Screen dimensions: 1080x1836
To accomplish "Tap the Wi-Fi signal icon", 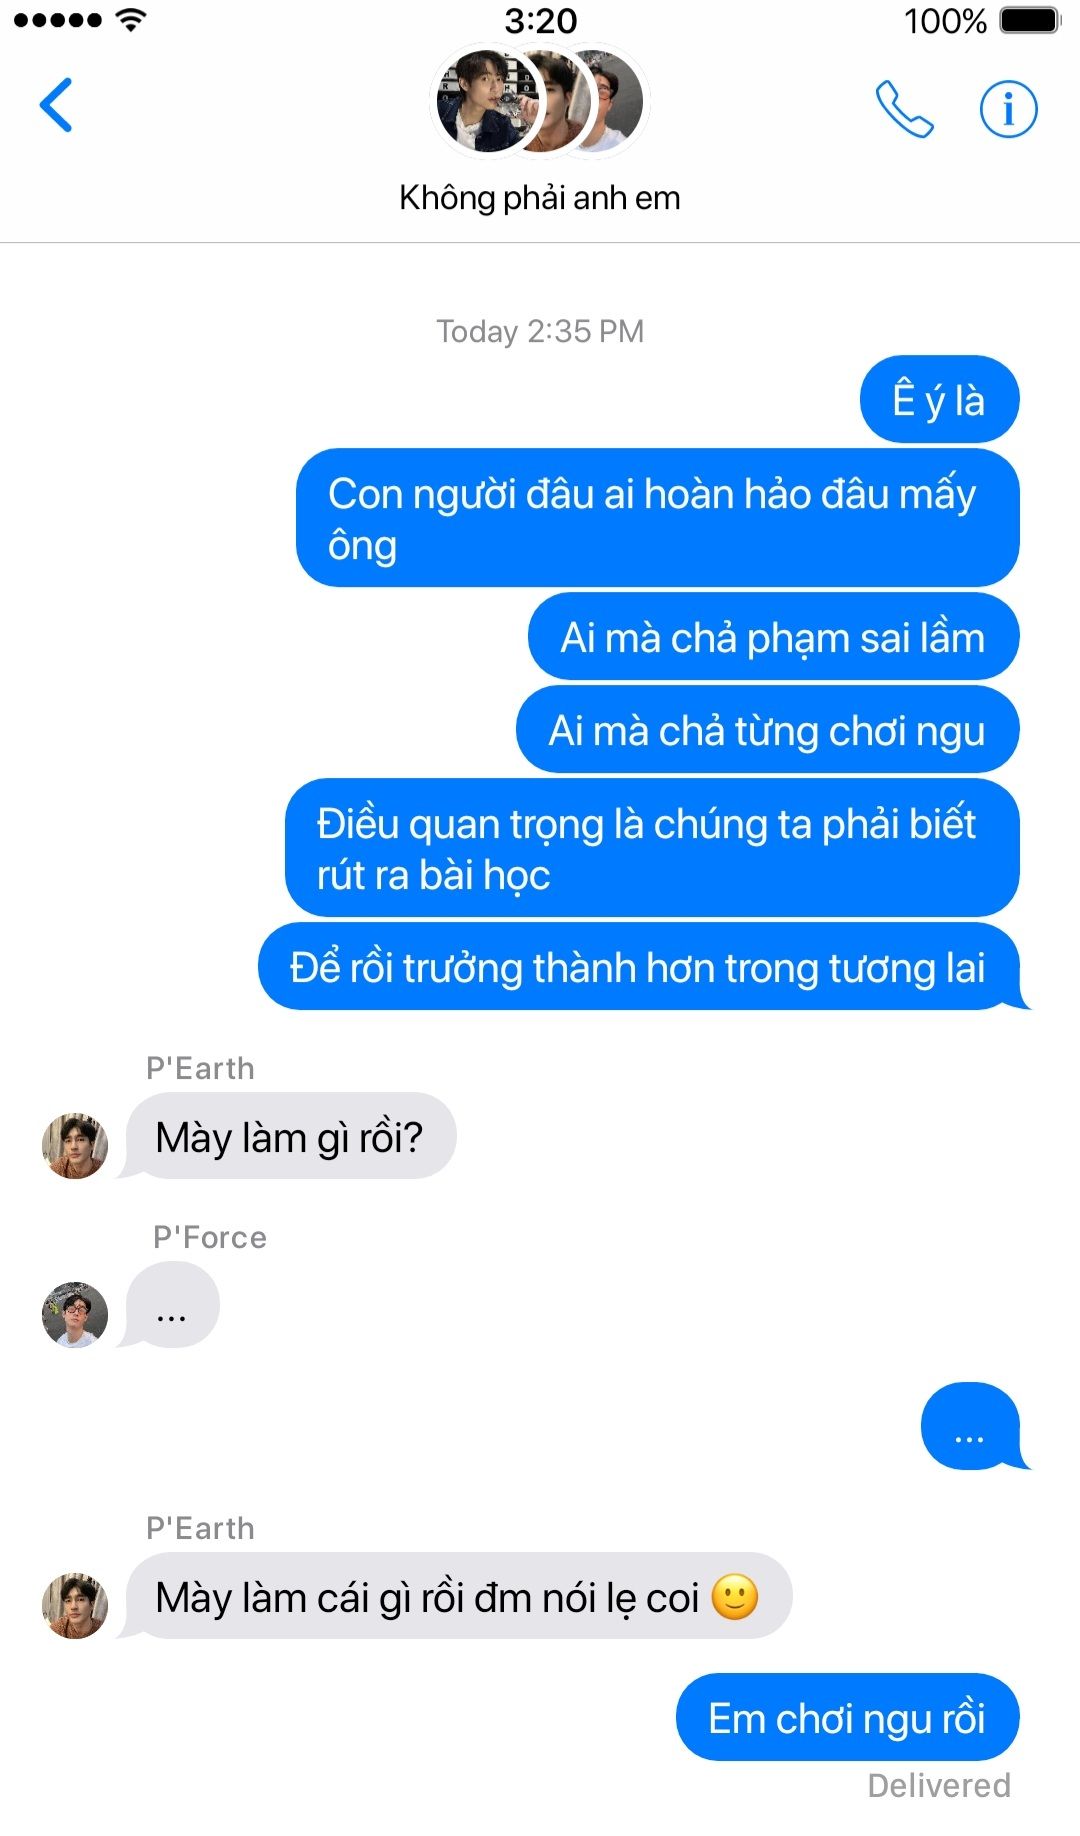I will [131, 20].
